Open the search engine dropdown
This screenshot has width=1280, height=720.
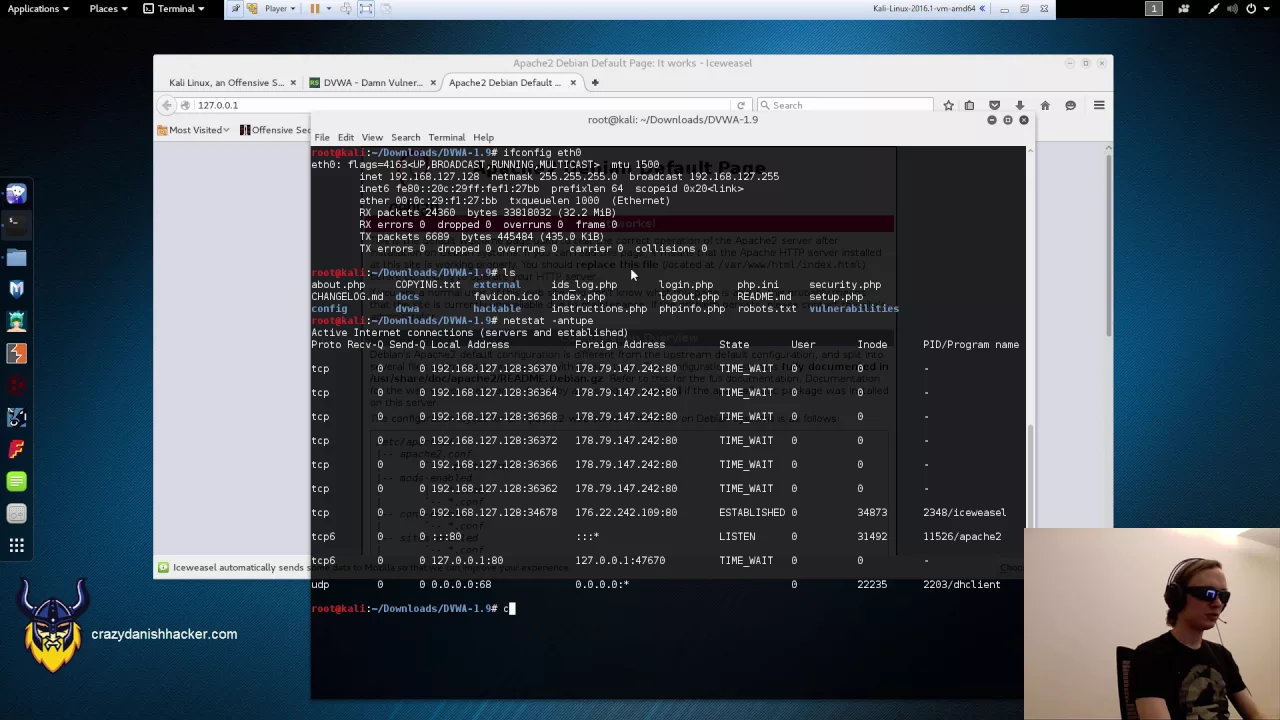(x=765, y=105)
